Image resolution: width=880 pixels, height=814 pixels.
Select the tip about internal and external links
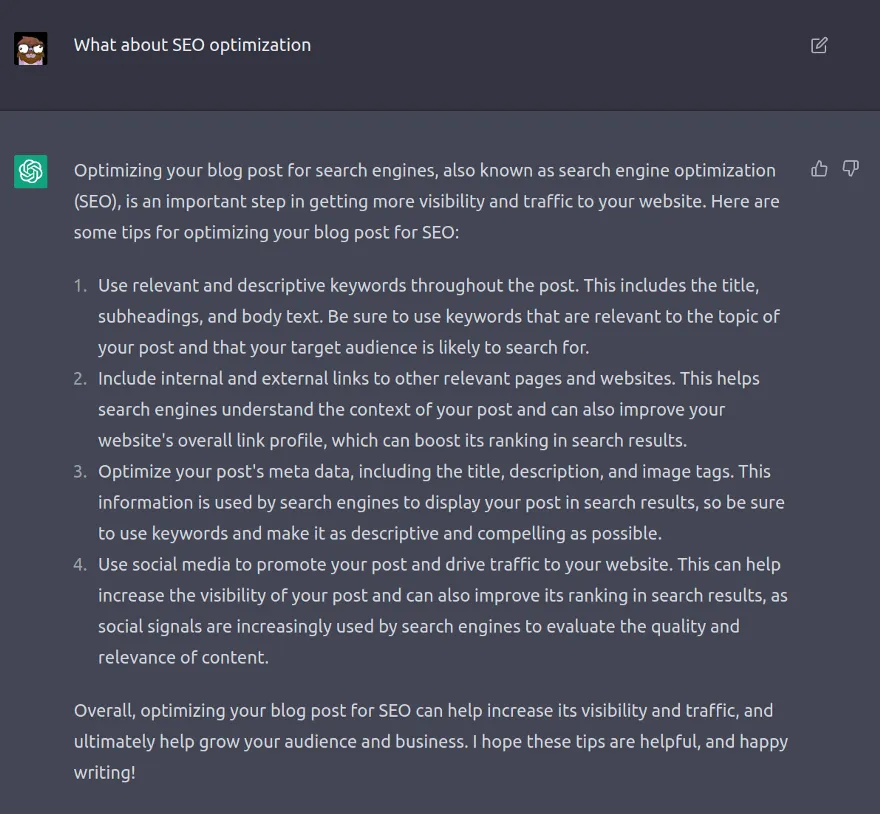pyautogui.click(x=428, y=409)
